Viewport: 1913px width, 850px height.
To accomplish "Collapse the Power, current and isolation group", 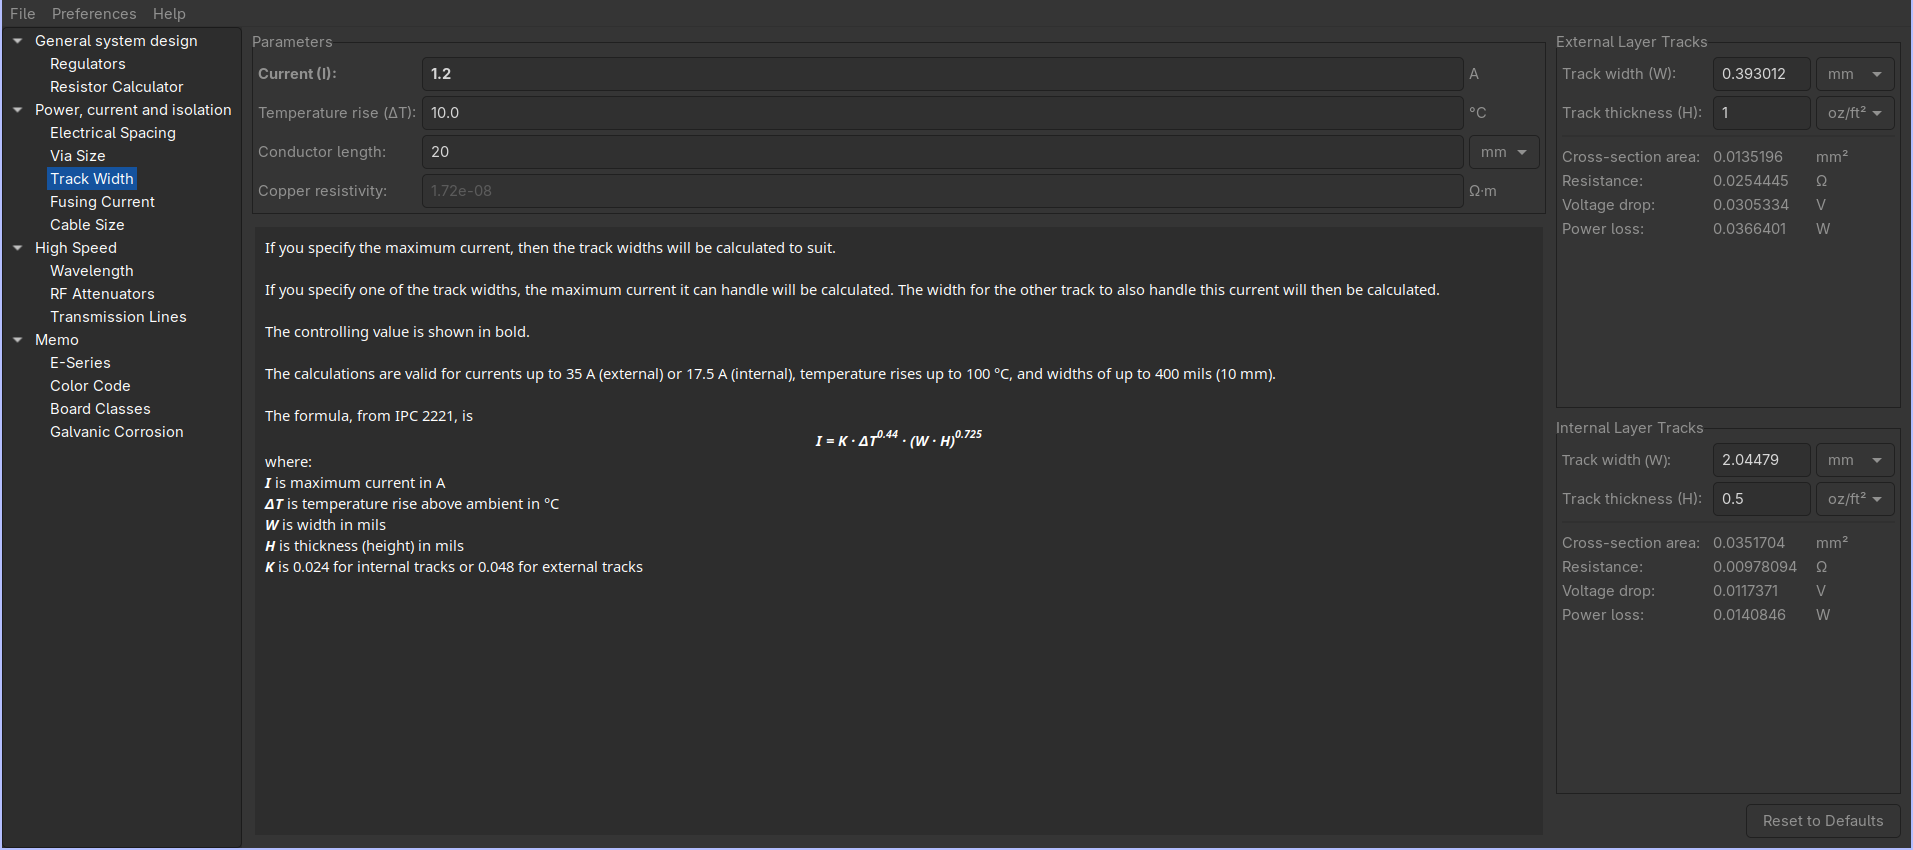I will click(x=17, y=110).
